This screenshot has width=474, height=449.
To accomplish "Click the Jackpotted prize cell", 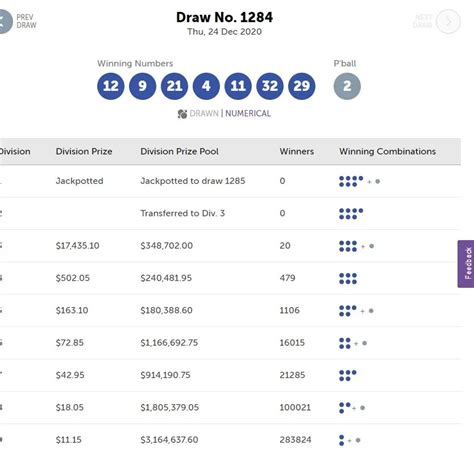I will click(x=79, y=181).
